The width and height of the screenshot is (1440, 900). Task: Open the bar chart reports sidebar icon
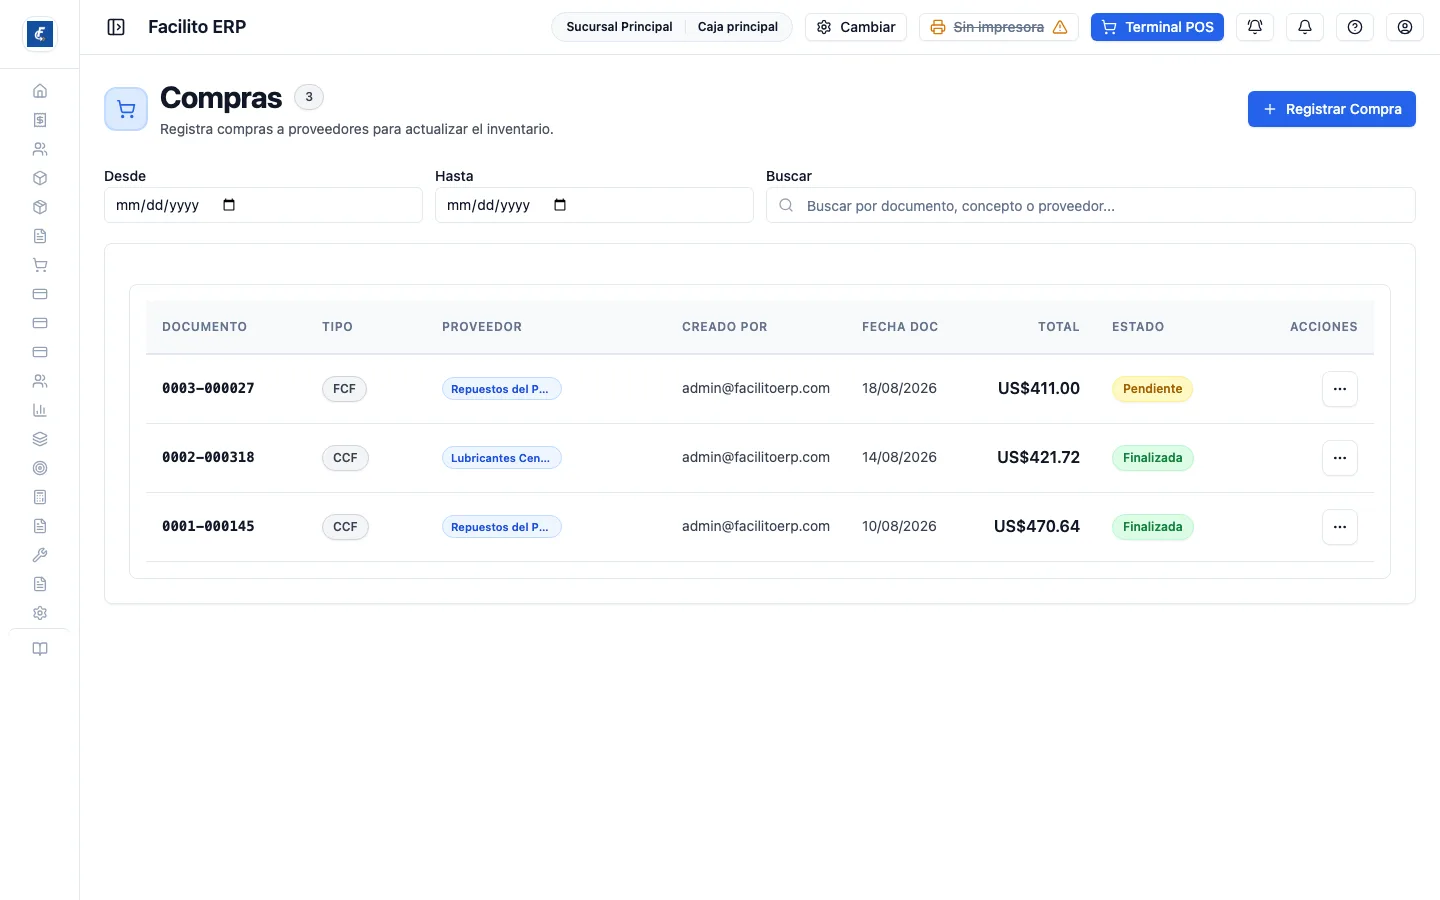coord(40,410)
